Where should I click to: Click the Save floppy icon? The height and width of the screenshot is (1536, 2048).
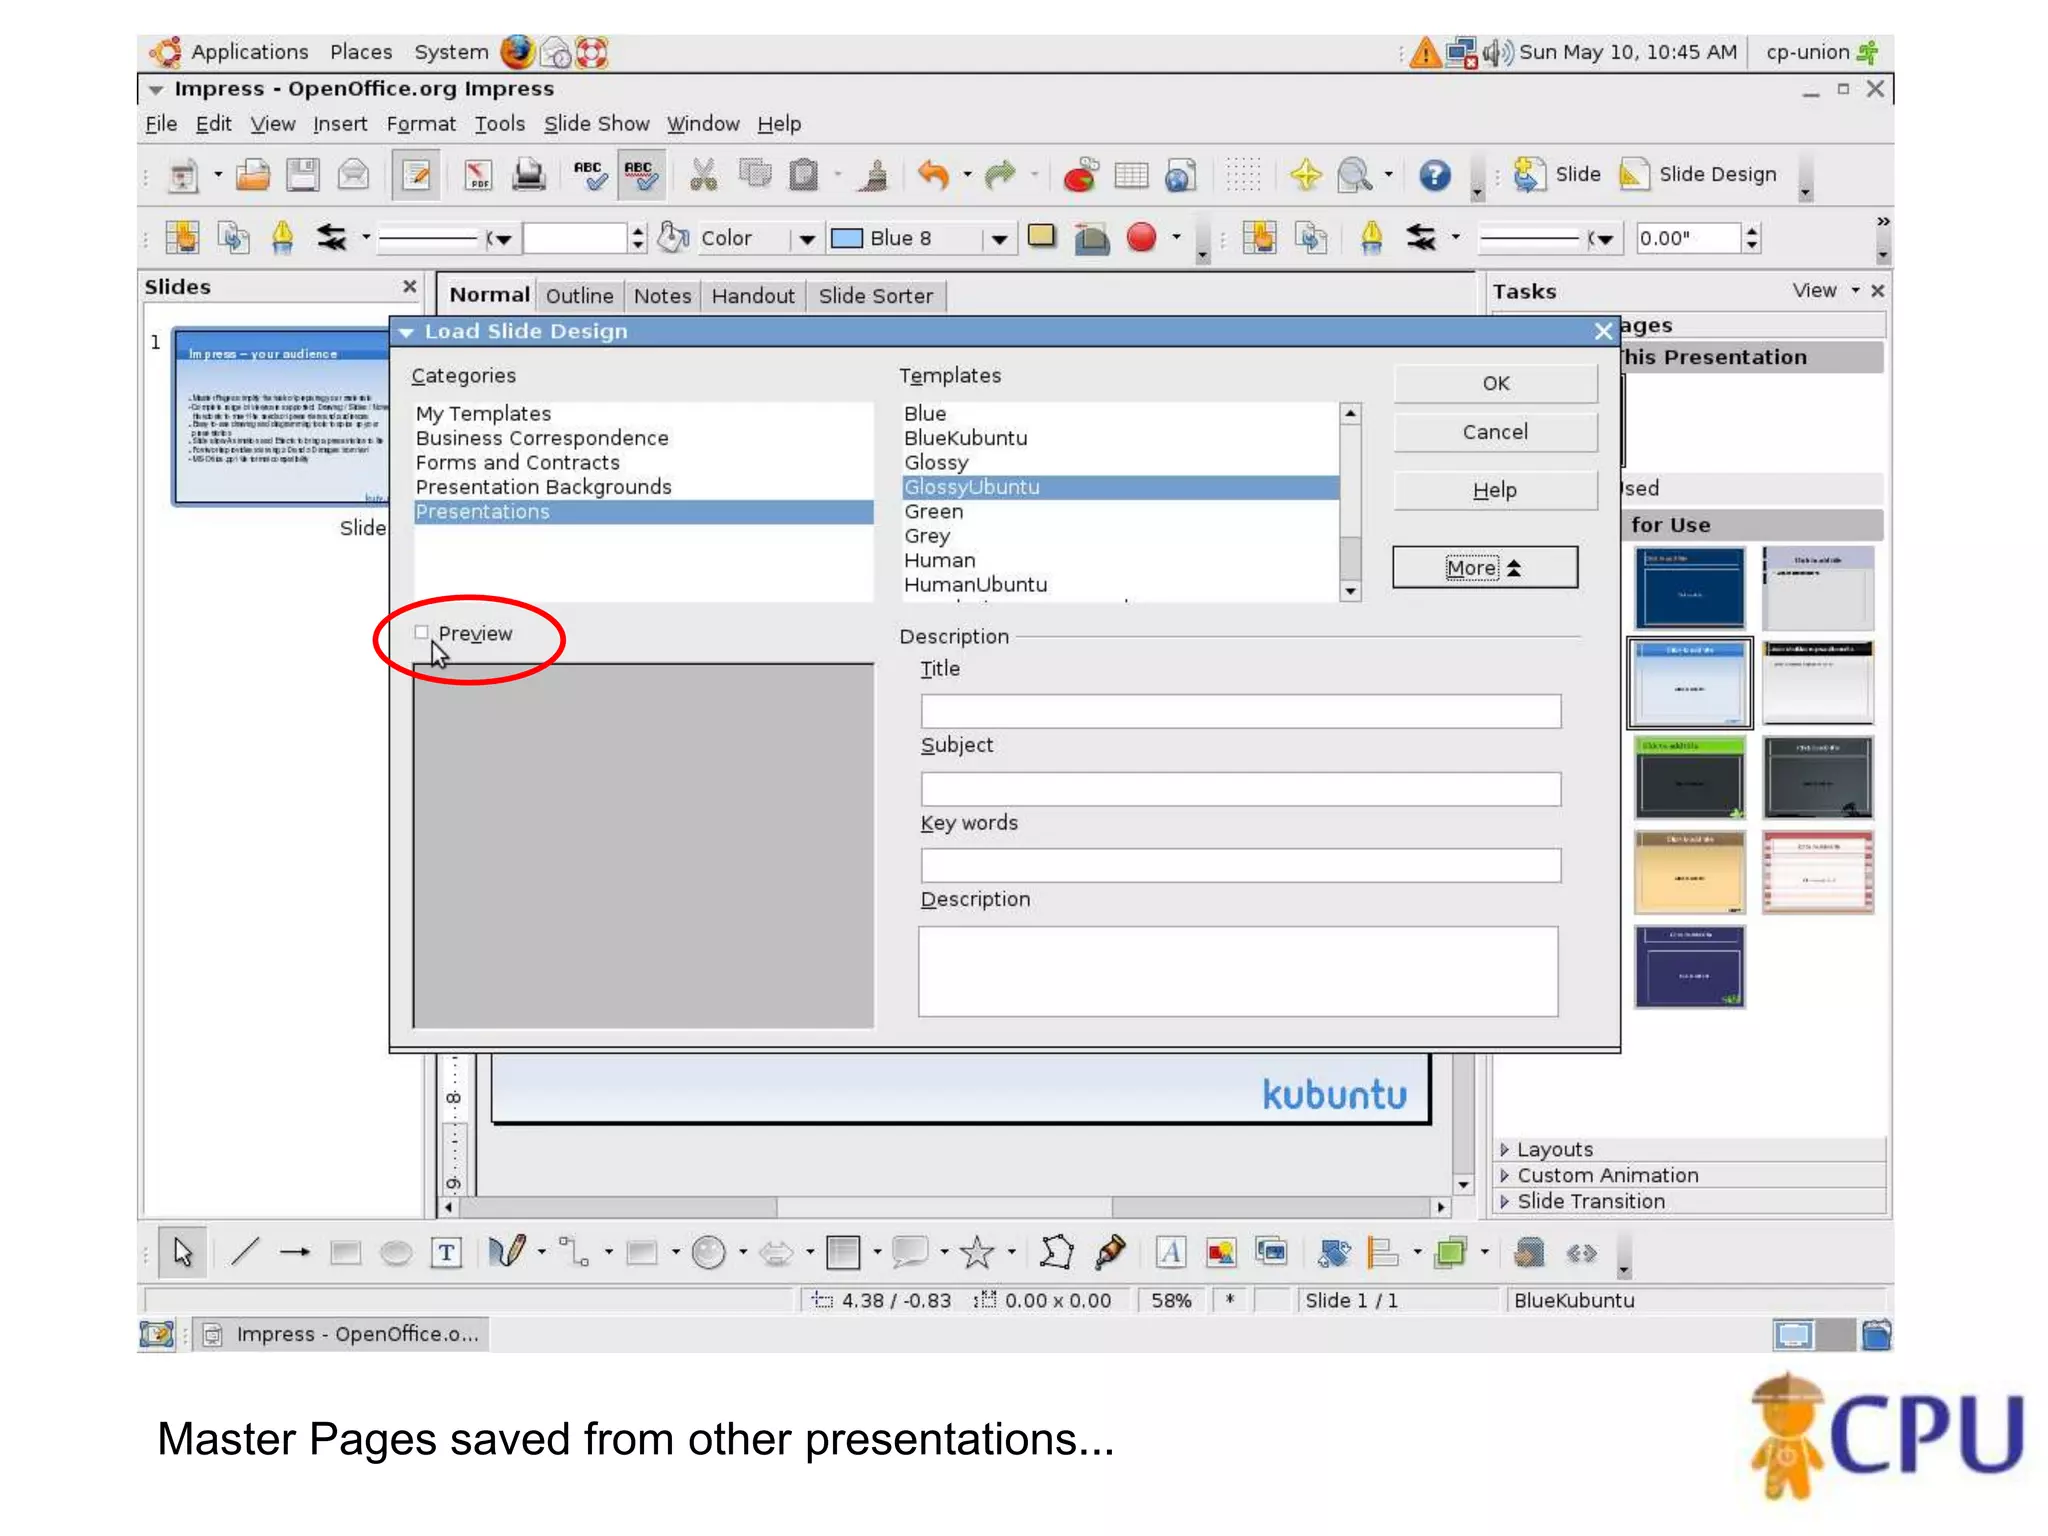coord(303,175)
